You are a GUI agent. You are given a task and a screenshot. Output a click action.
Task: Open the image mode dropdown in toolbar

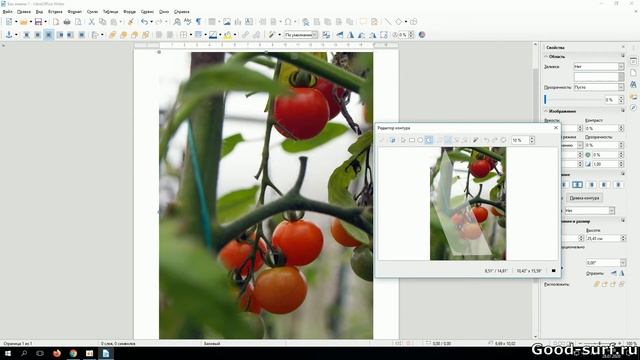click(x=301, y=35)
